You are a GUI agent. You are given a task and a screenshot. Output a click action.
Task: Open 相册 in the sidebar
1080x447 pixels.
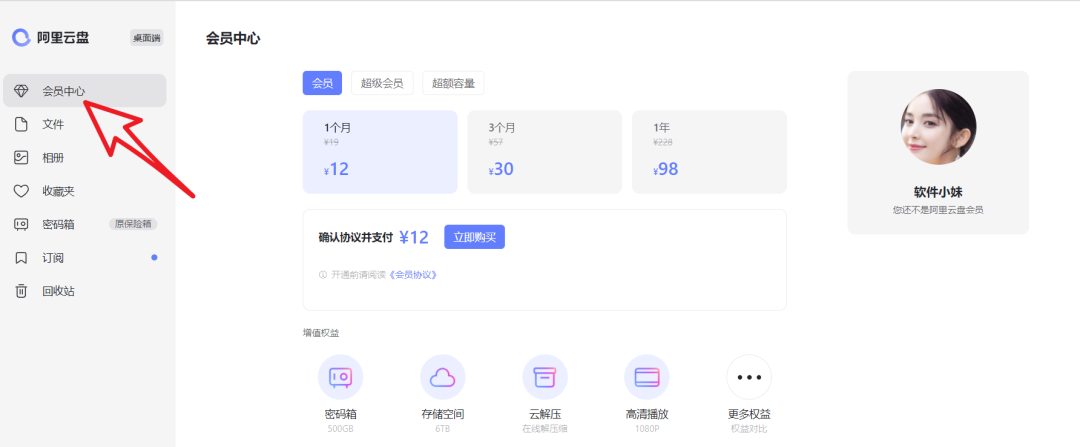point(85,158)
